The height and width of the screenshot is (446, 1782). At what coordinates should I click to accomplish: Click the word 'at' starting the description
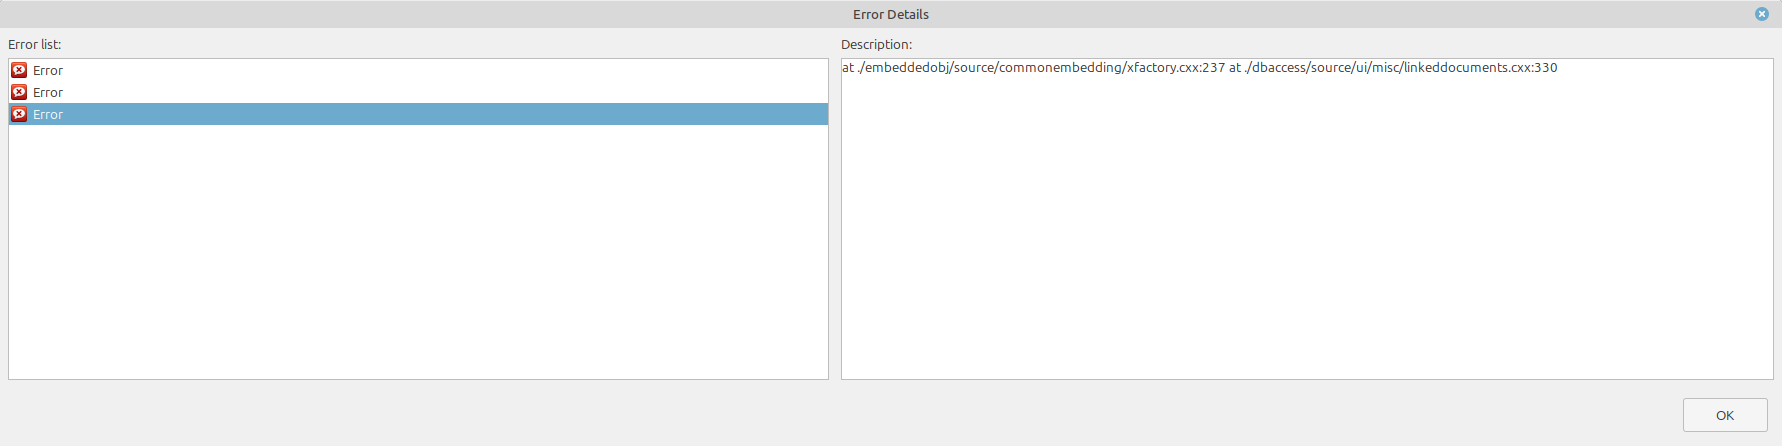click(848, 68)
